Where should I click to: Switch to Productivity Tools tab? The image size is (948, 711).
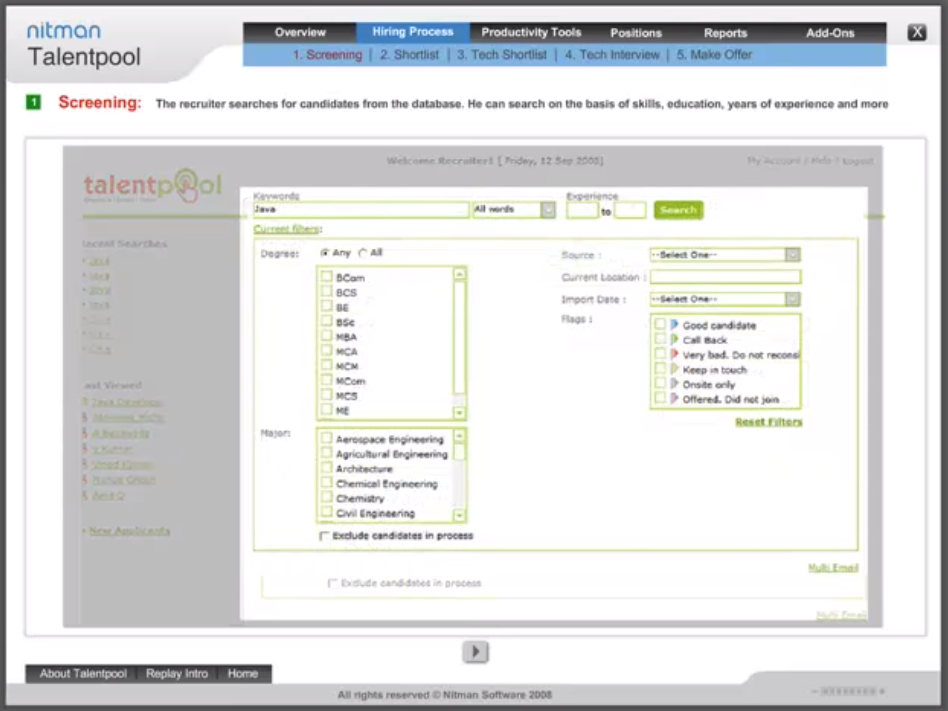pos(531,33)
